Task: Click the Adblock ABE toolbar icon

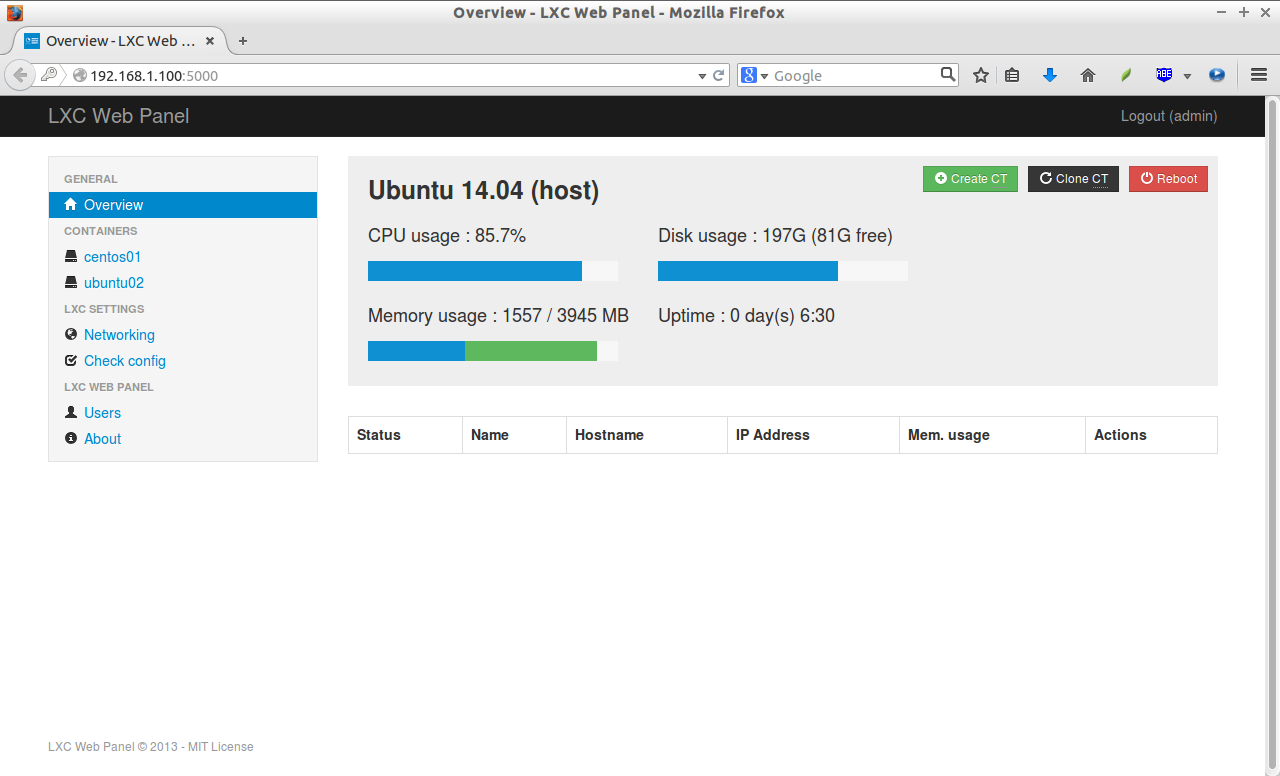Action: (1164, 75)
